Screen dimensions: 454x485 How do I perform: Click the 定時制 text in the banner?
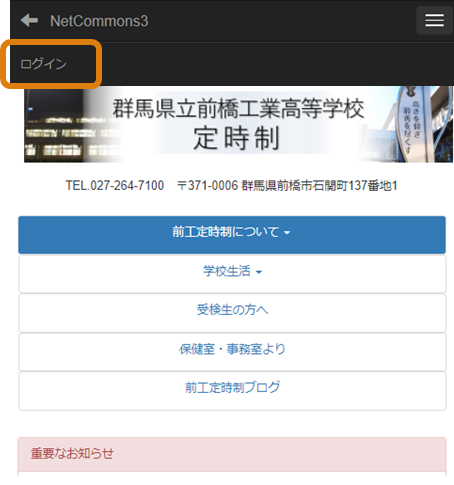[x=236, y=138]
